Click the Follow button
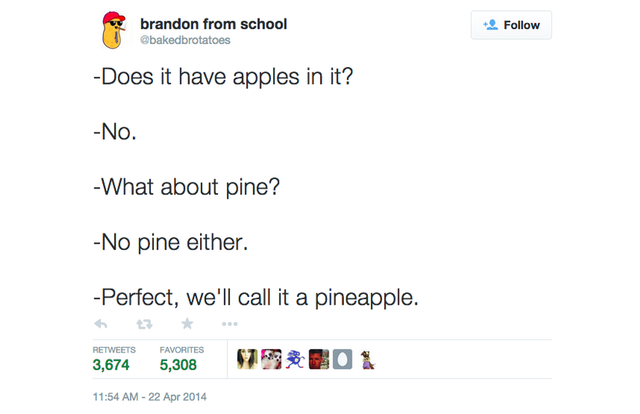This screenshot has width=640, height=414. coord(511,25)
